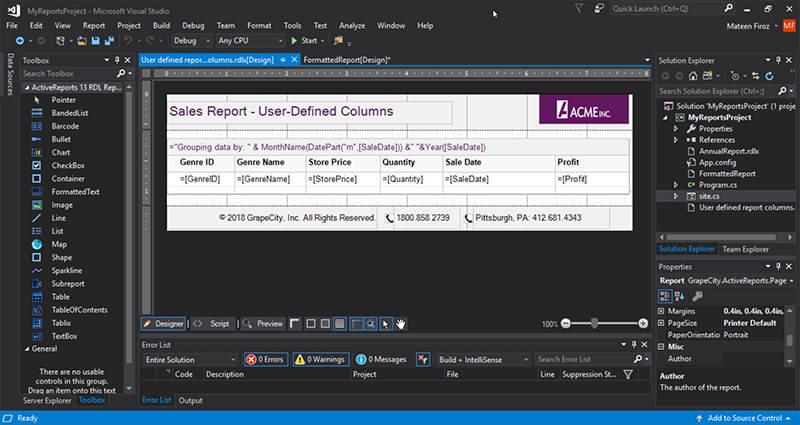This screenshot has height=425, width=800.
Task: Click the zoom out minus button
Action: [x=565, y=323]
